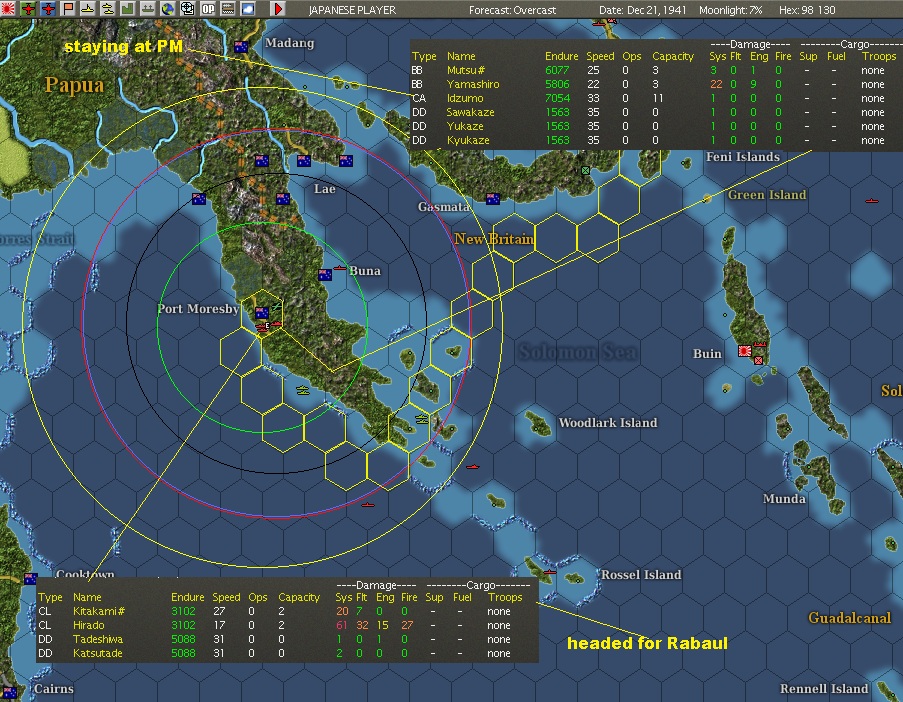Select the Allied flag base at Buna
This screenshot has width=903, height=702.
[325, 275]
